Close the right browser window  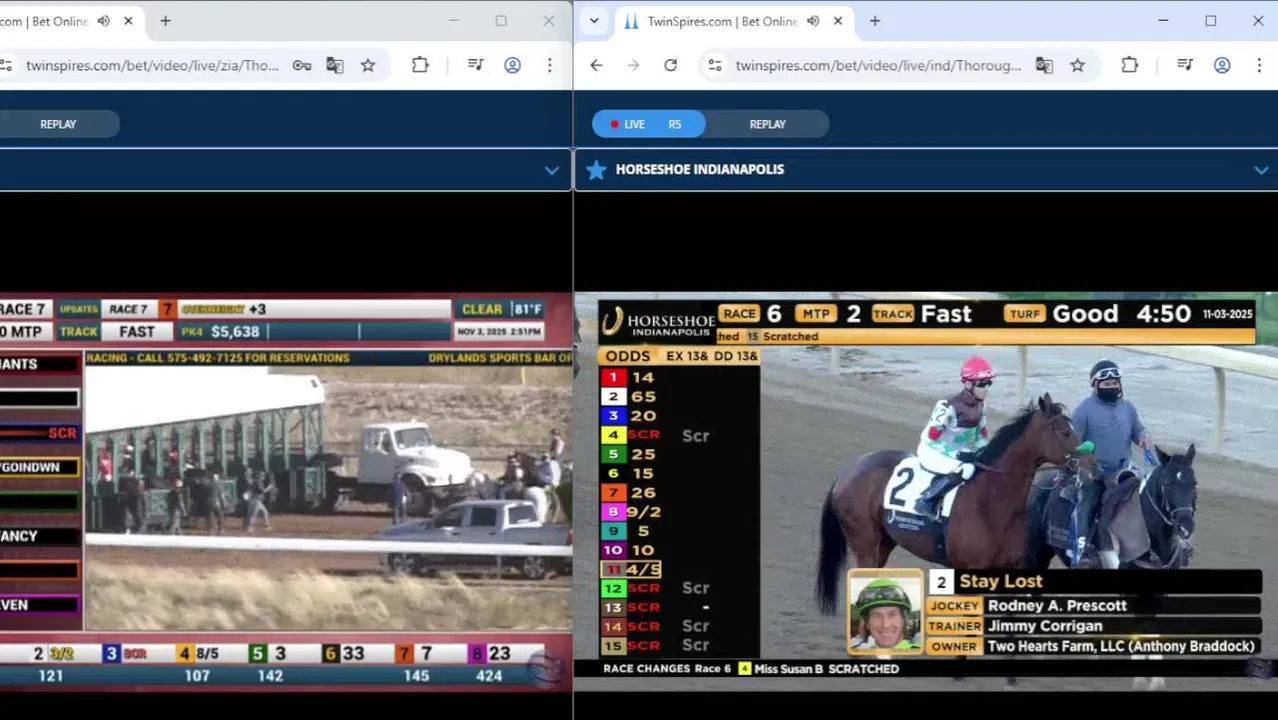pyautogui.click(x=1257, y=21)
